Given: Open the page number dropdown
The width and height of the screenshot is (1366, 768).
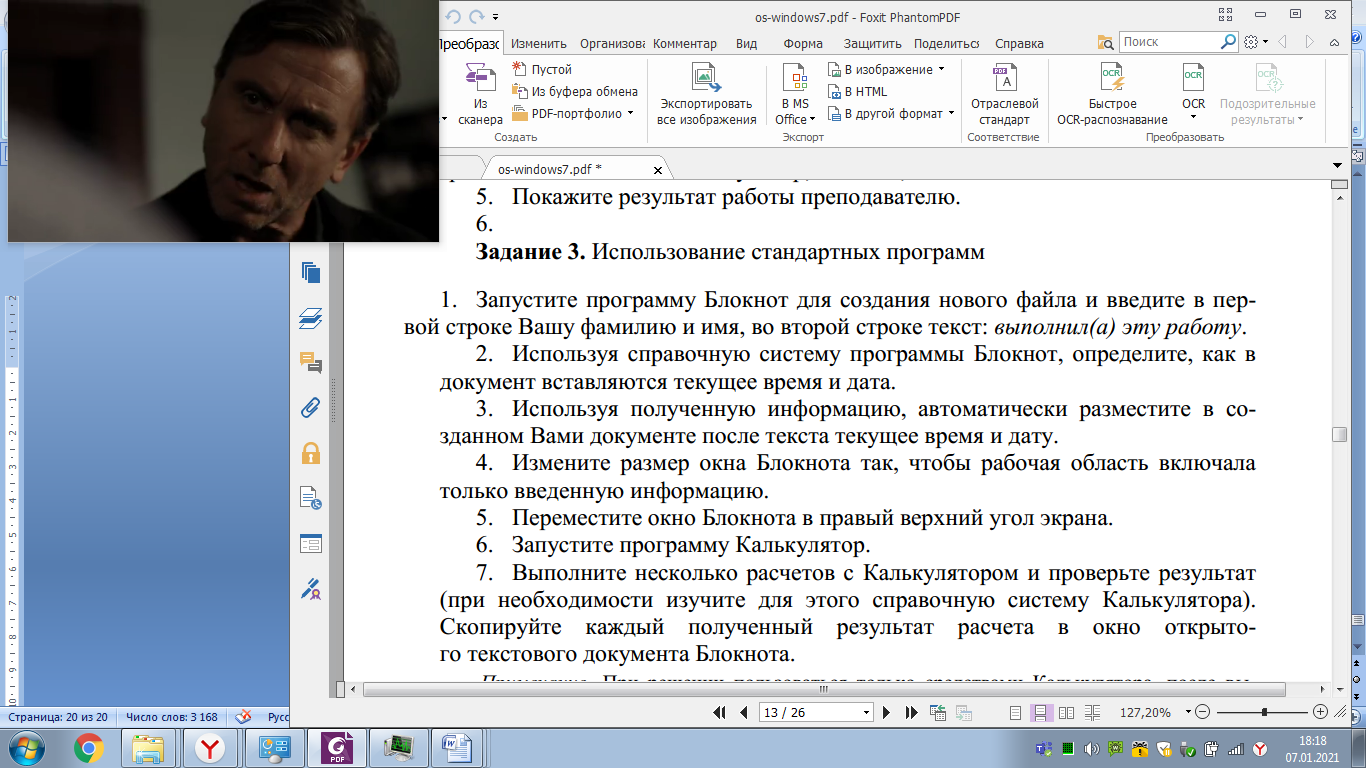Looking at the screenshot, I should [867, 712].
